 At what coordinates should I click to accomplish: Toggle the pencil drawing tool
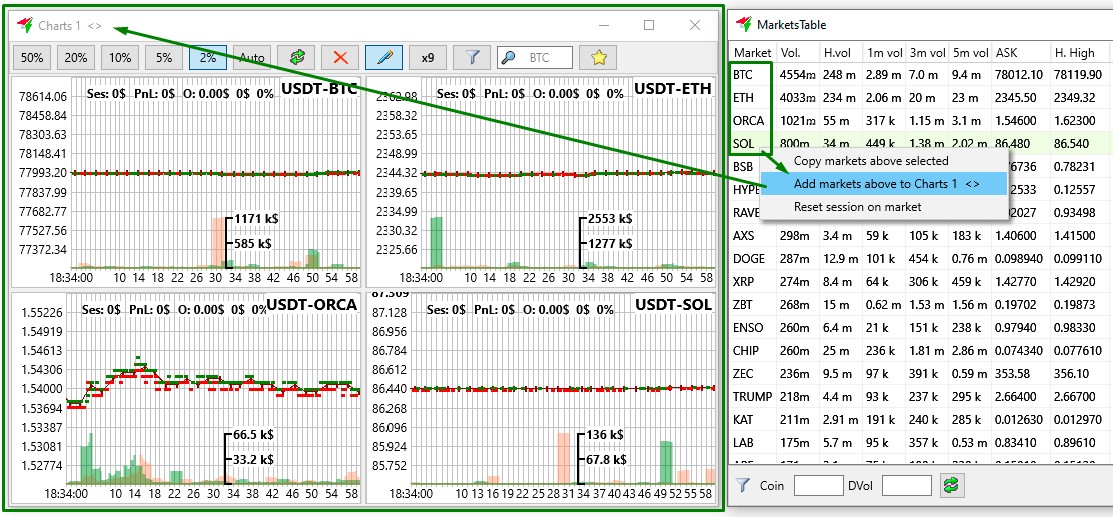click(x=384, y=58)
